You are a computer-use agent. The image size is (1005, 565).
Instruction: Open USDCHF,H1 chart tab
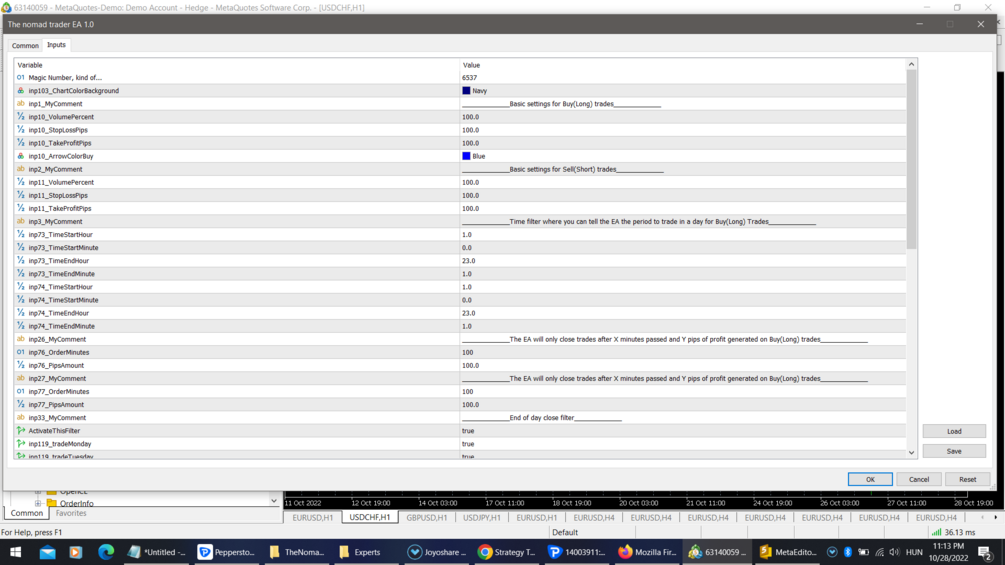click(370, 517)
